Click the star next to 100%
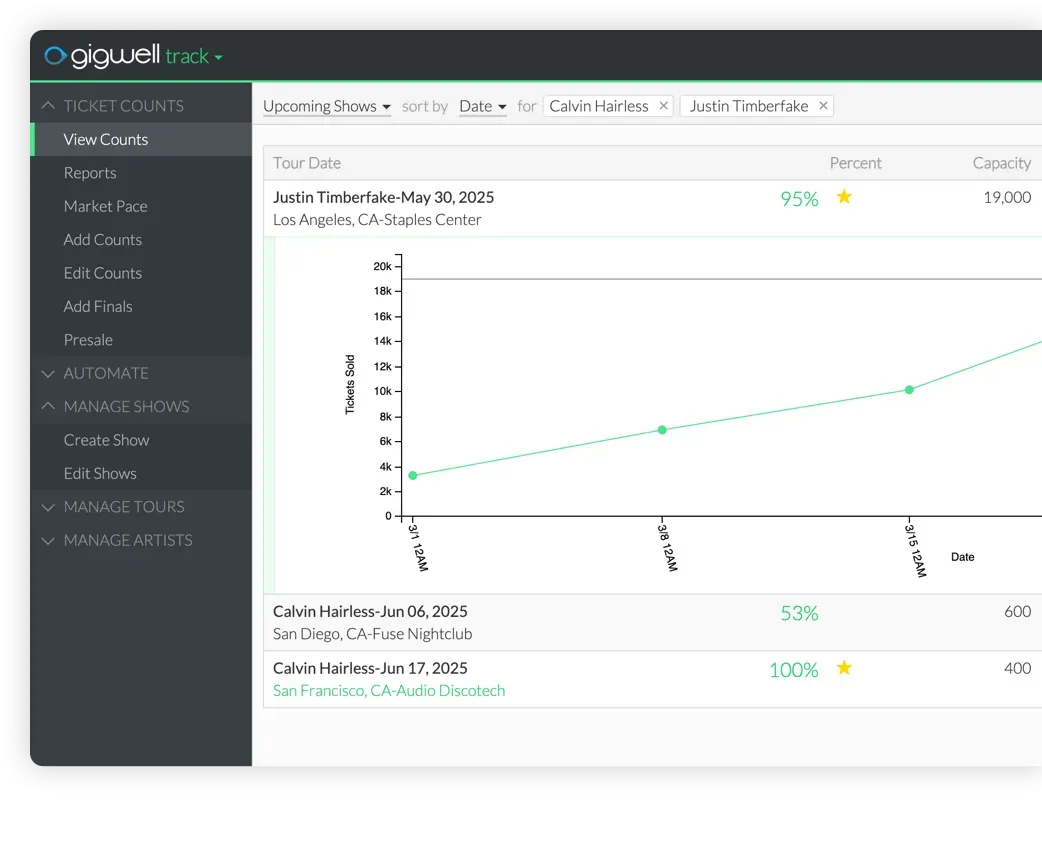Screen dimensions: 1042x862 (x=844, y=667)
